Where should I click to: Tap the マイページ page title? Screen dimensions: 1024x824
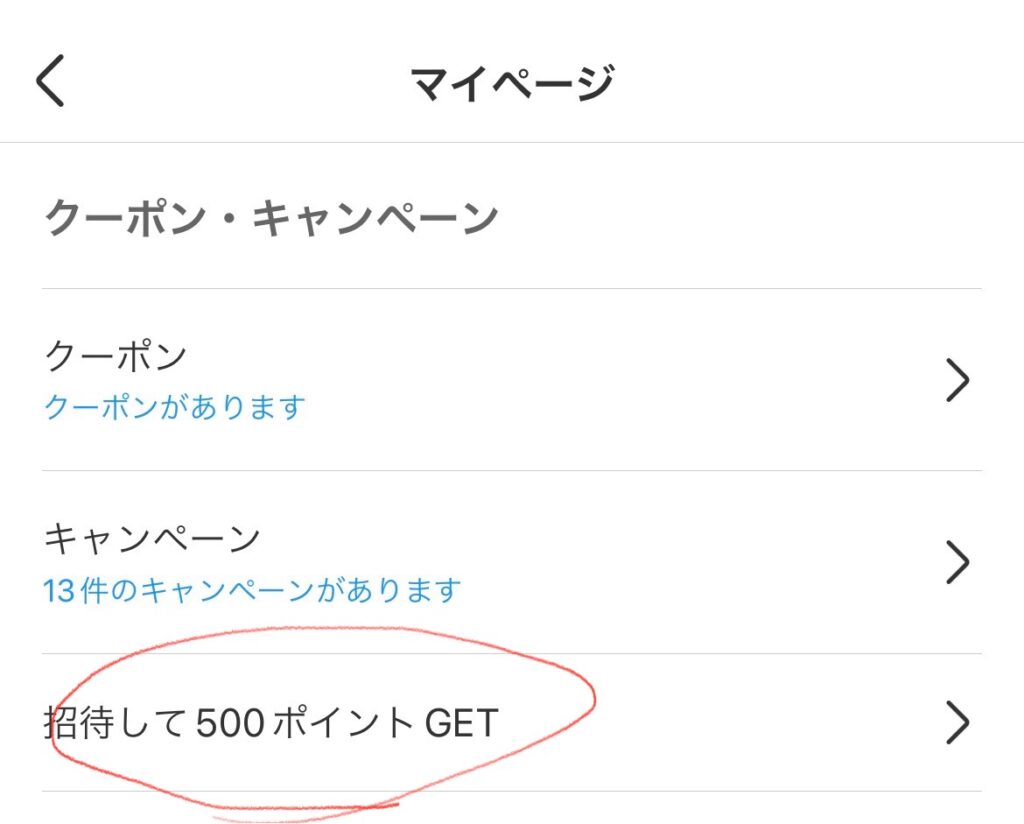tap(512, 83)
